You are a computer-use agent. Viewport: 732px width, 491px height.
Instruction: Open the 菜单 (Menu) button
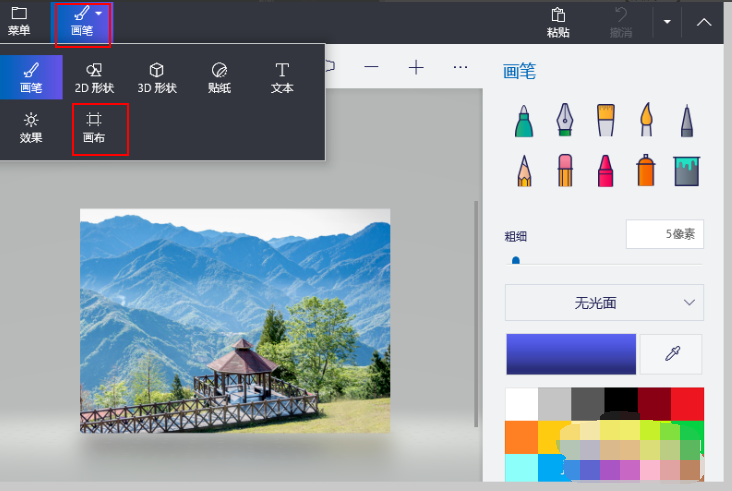coord(19,21)
